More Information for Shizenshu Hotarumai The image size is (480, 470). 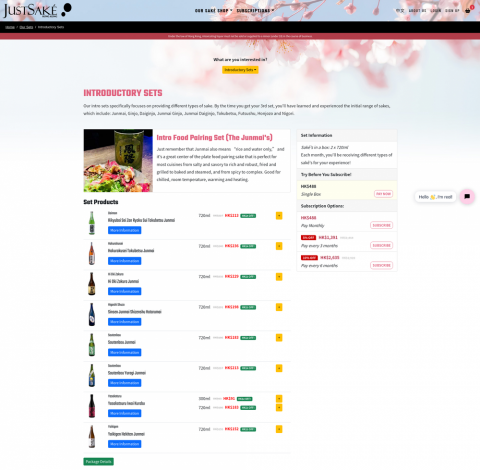124,322
